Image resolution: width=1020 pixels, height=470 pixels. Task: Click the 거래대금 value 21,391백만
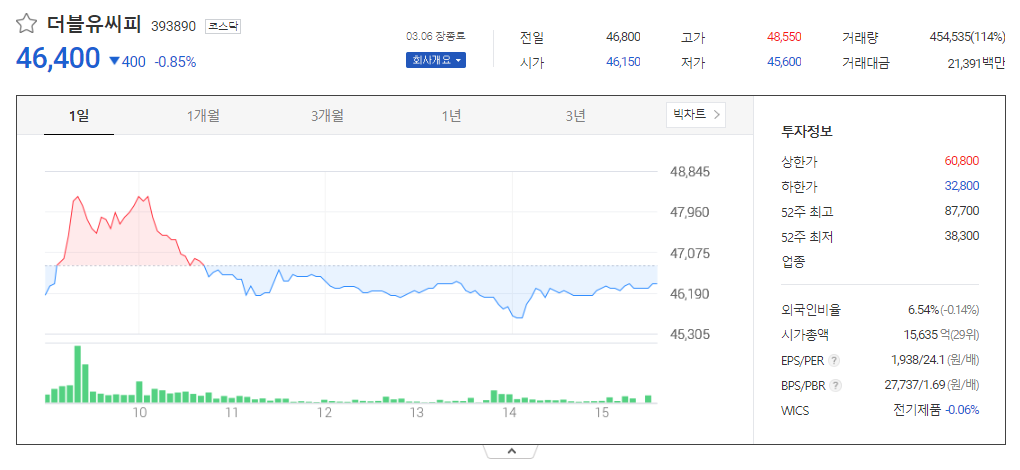[x=976, y=63]
